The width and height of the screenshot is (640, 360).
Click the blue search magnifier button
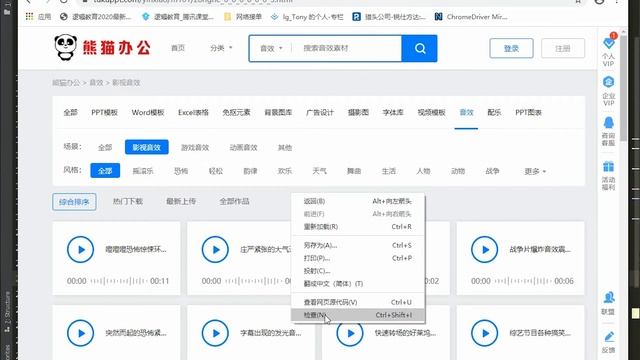point(420,49)
